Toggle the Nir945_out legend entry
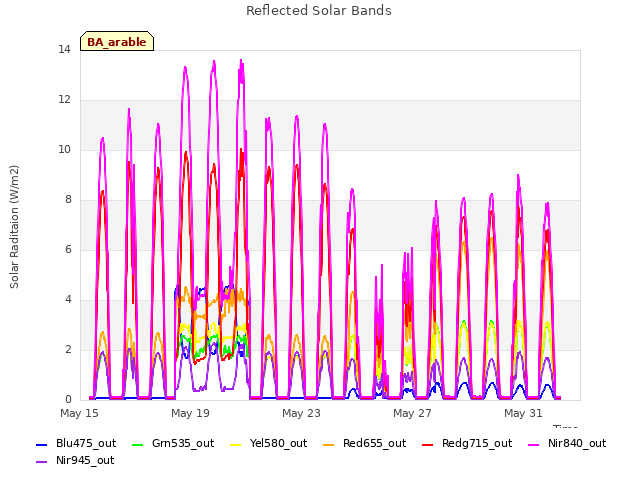 pyautogui.click(x=75, y=461)
